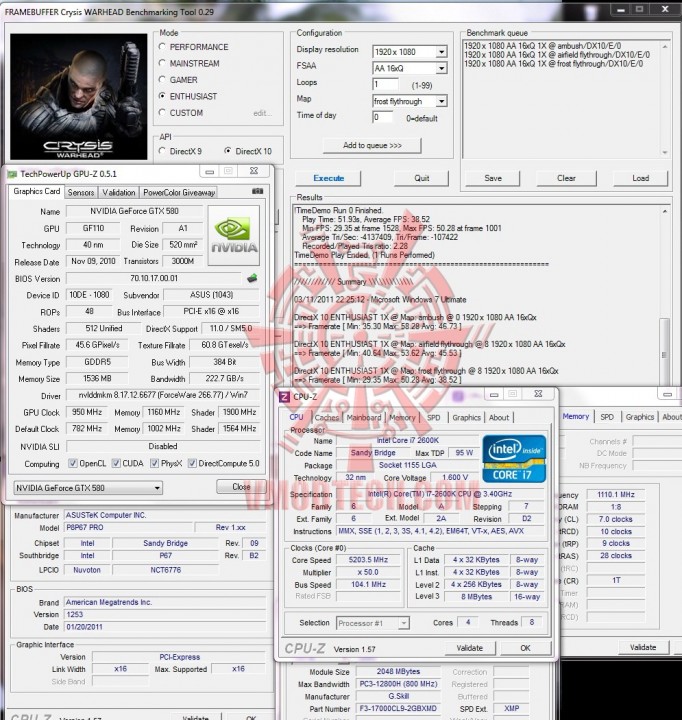The width and height of the screenshot is (682, 720).
Task: Click the Results panel vertical scrollbar
Action: pos(664,296)
